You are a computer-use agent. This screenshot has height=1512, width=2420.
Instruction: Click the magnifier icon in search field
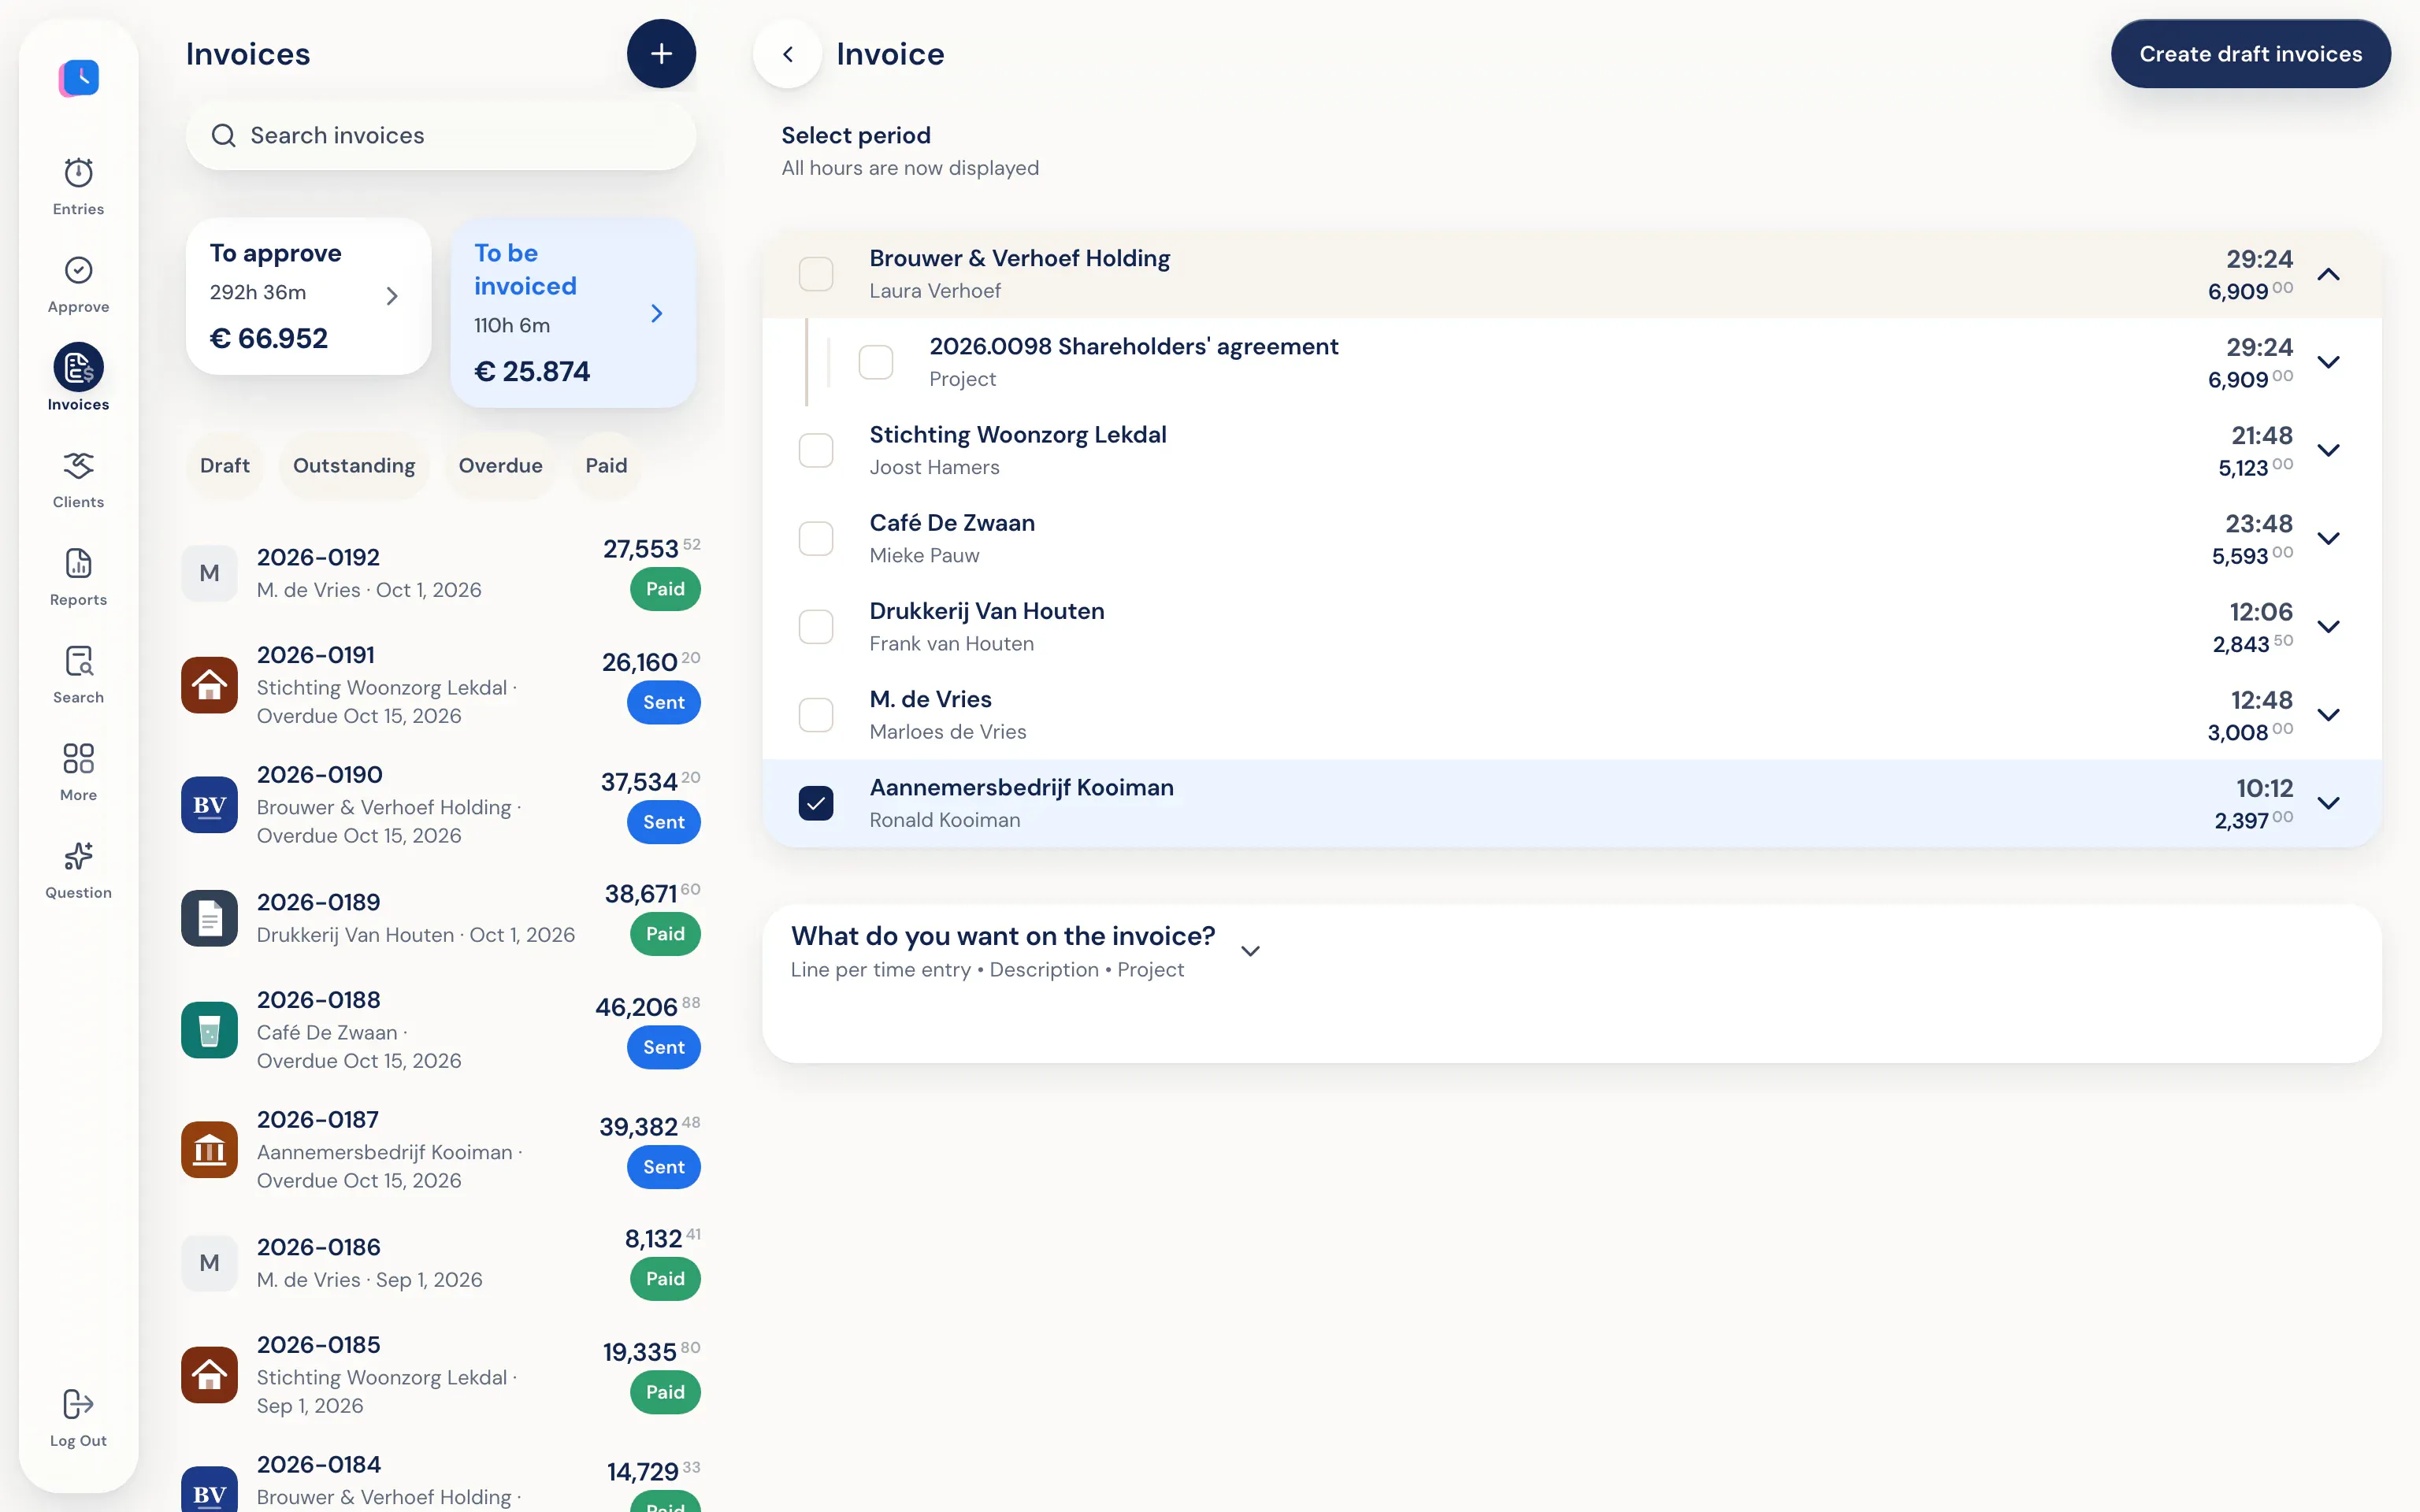[224, 135]
